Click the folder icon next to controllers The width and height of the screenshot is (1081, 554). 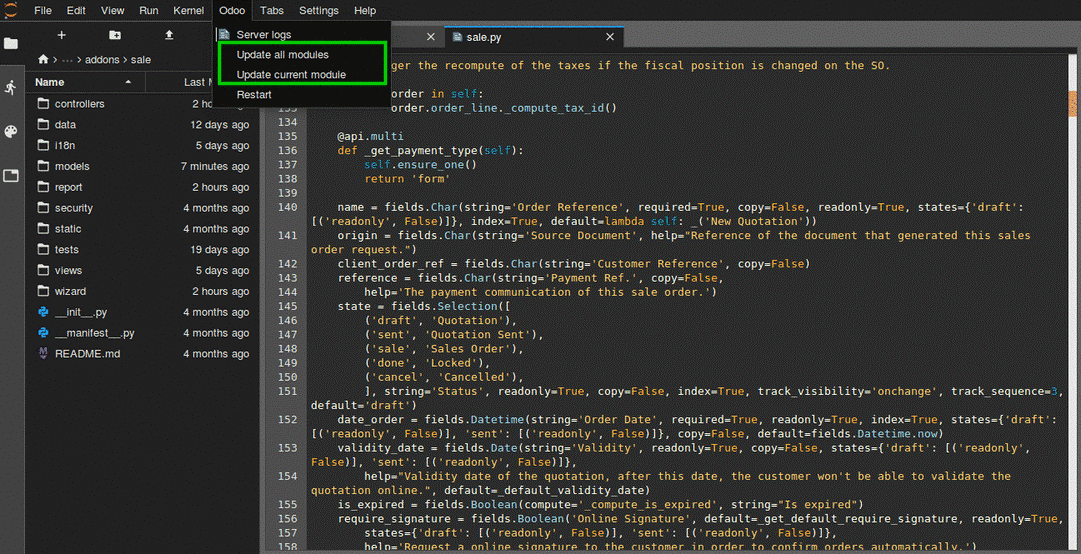click(x=43, y=104)
